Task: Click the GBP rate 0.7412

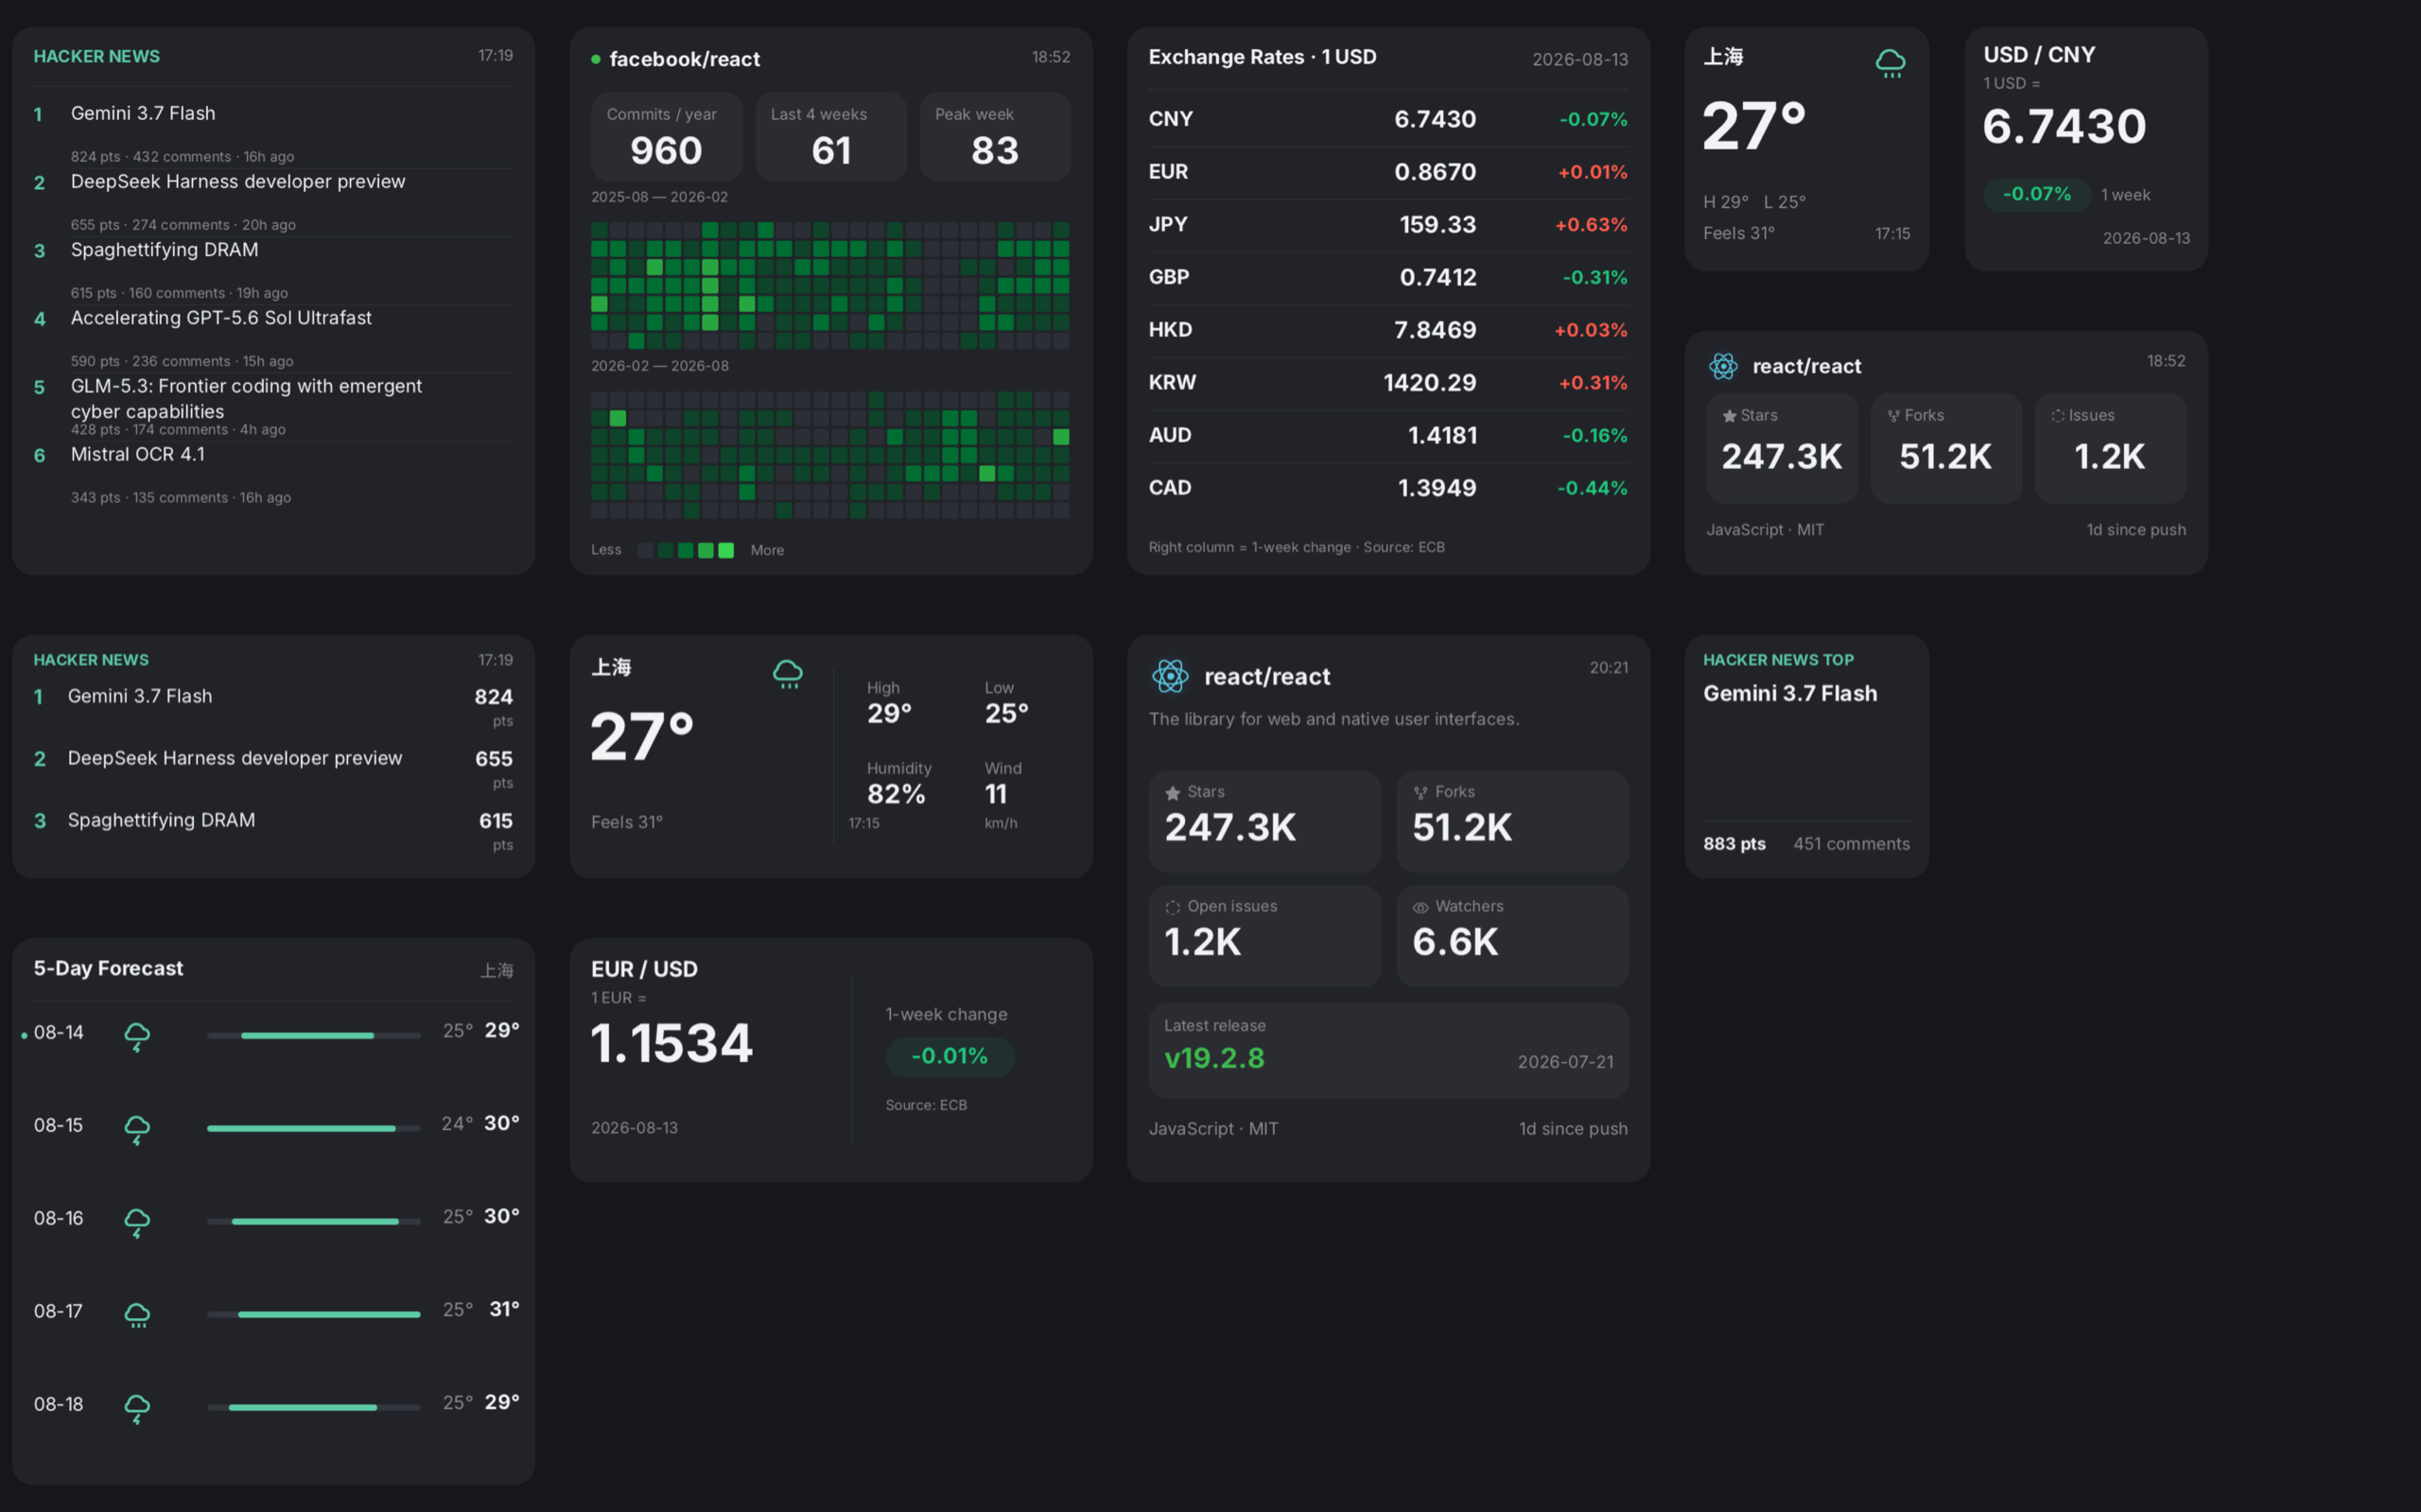Action: click(x=1437, y=277)
